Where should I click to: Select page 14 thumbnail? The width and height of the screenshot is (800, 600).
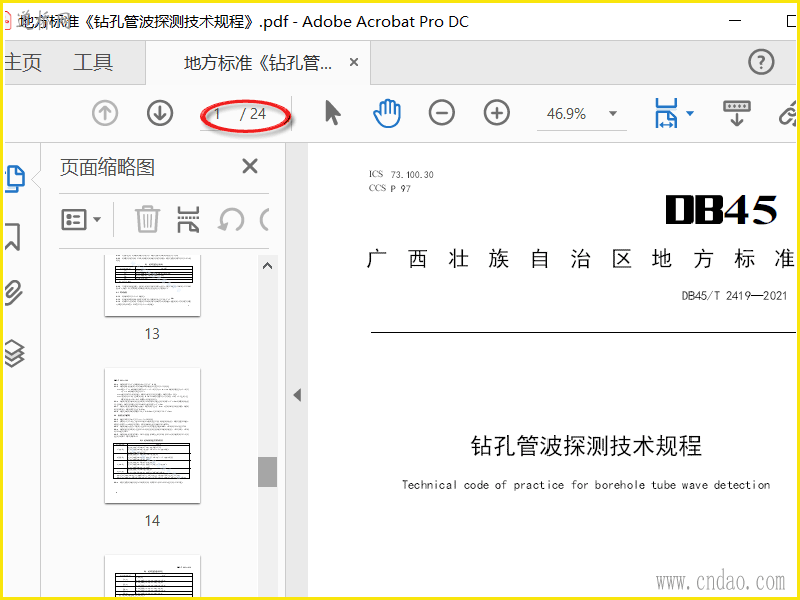click(152, 435)
